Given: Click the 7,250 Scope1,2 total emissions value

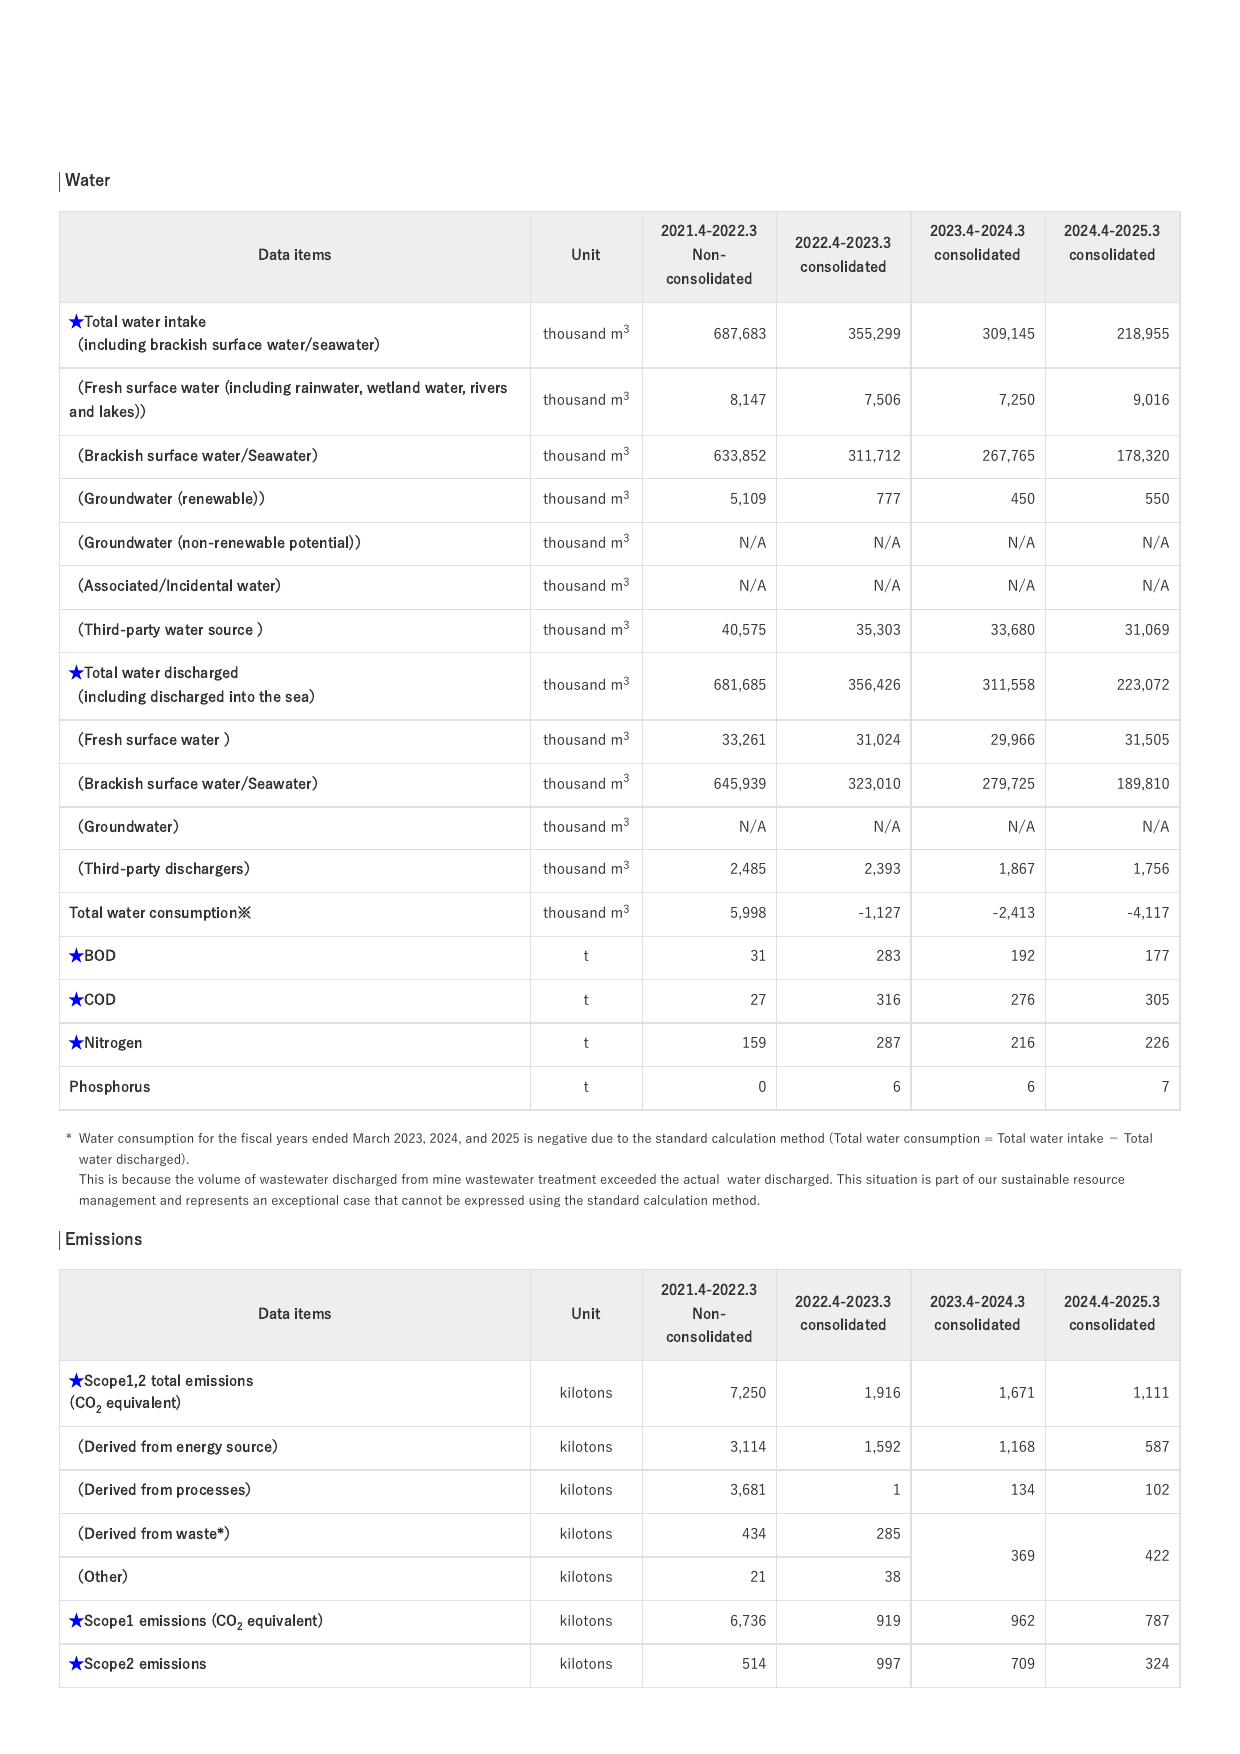Looking at the screenshot, I should [x=748, y=1393].
